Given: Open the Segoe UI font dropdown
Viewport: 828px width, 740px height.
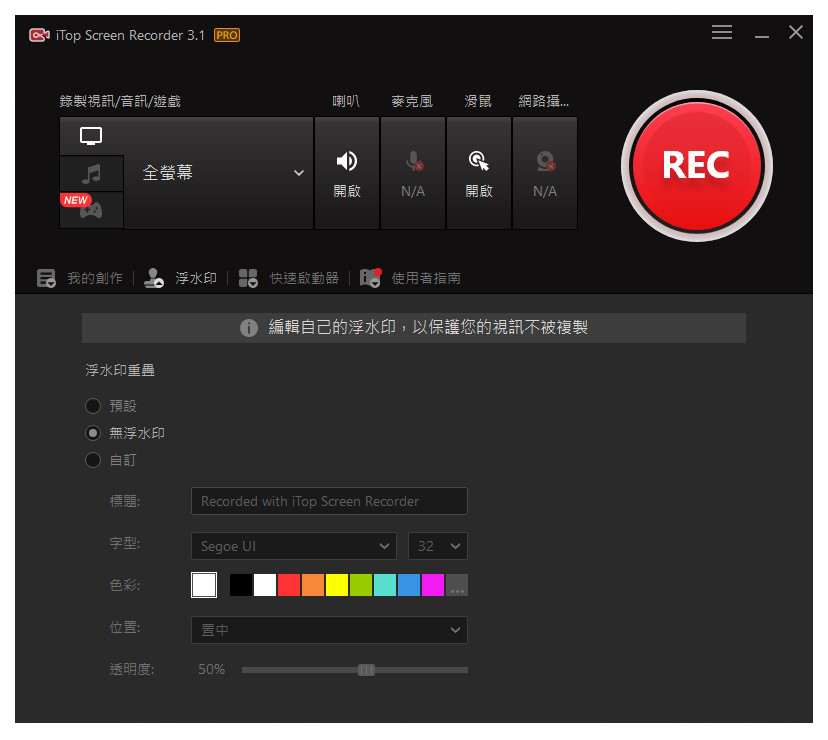Looking at the screenshot, I should (x=294, y=546).
